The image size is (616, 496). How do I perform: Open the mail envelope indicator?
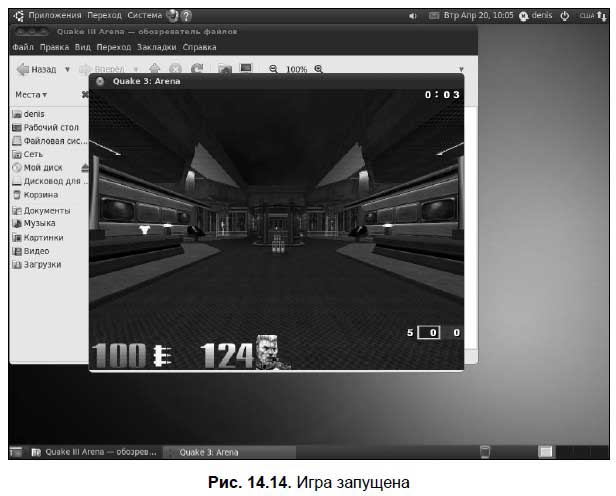434,16
